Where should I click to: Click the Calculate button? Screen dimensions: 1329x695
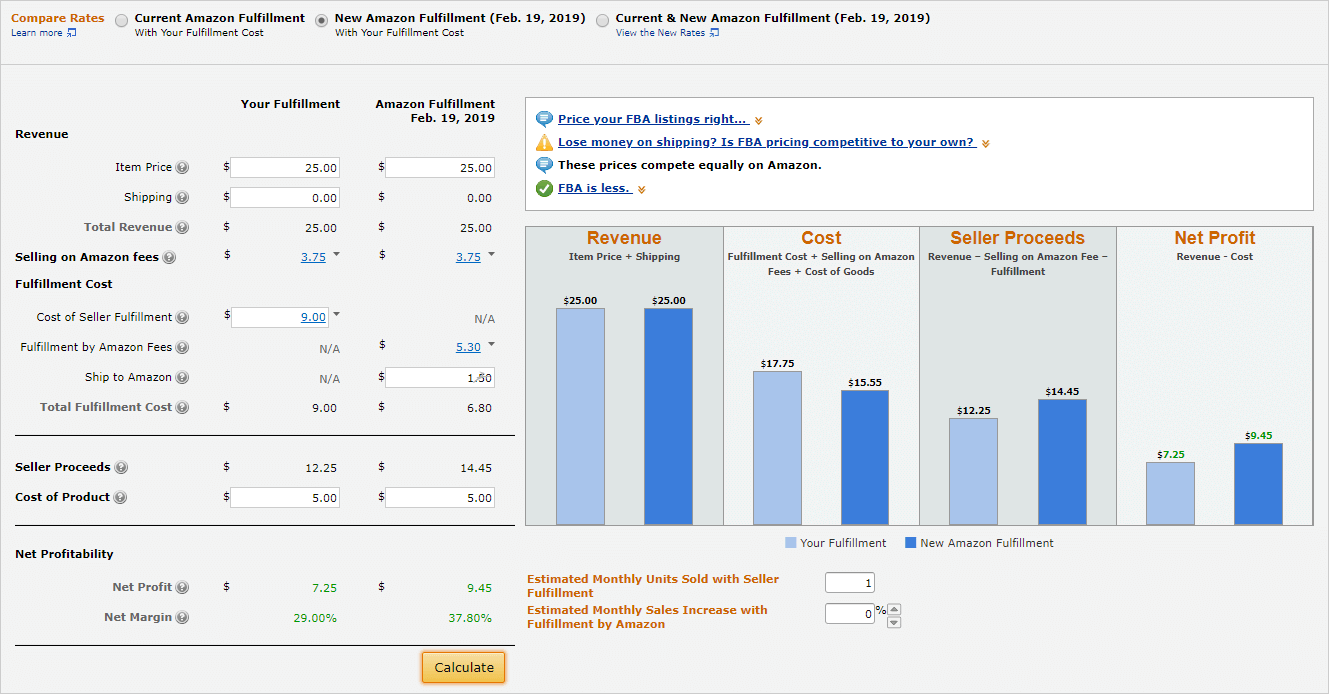(464, 667)
